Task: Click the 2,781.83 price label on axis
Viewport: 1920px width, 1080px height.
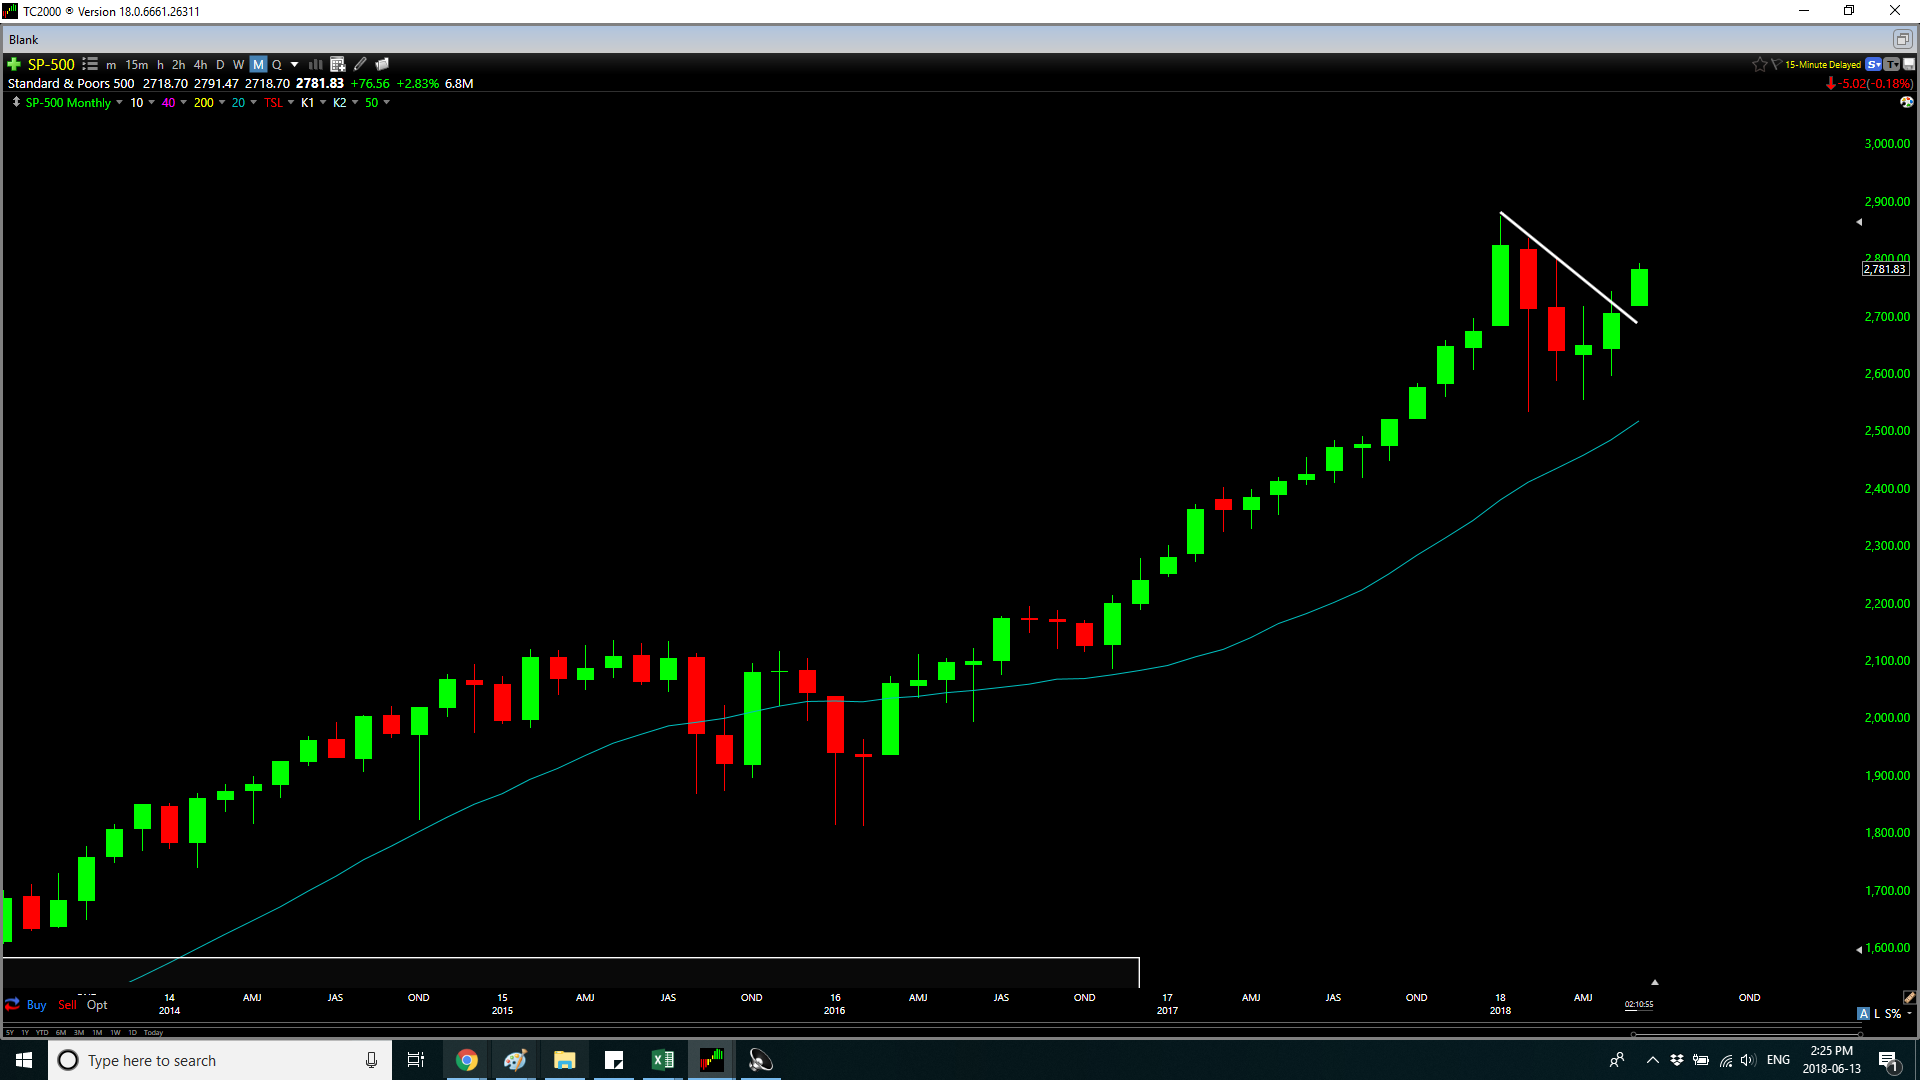Action: point(1885,269)
